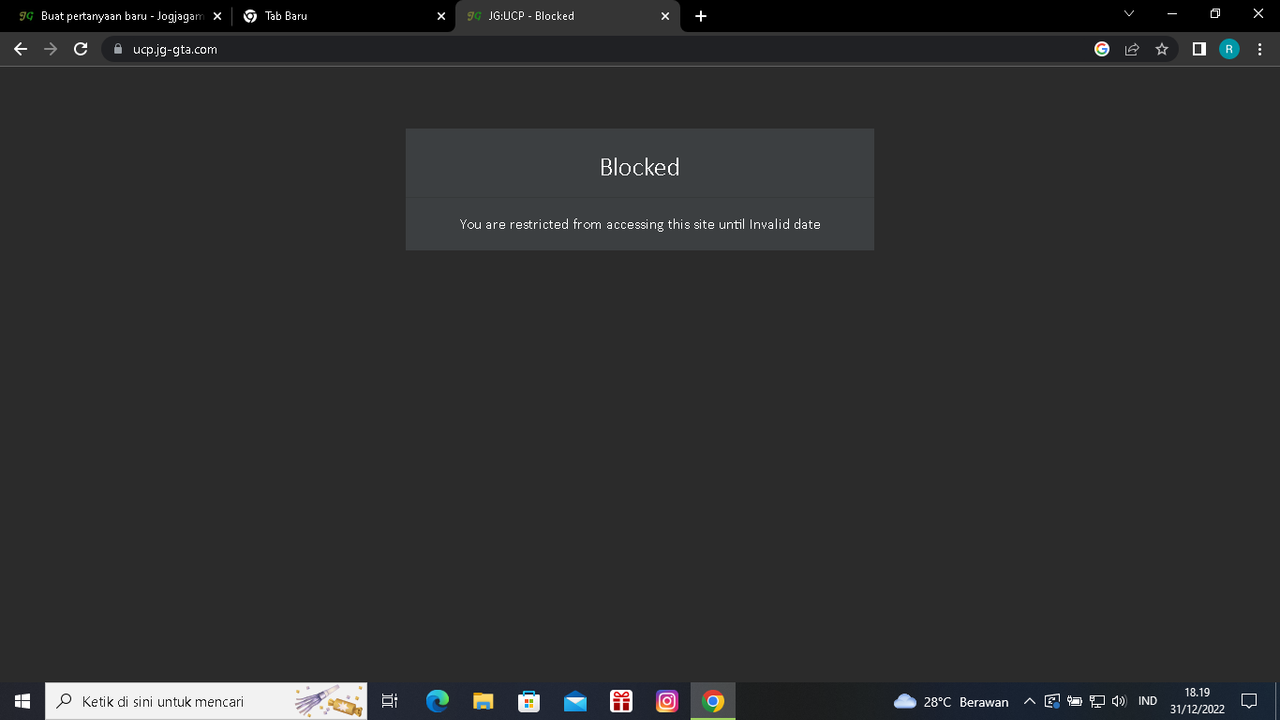Open a new tab with plus button
Viewport: 1280px width, 720px height.
click(x=701, y=16)
